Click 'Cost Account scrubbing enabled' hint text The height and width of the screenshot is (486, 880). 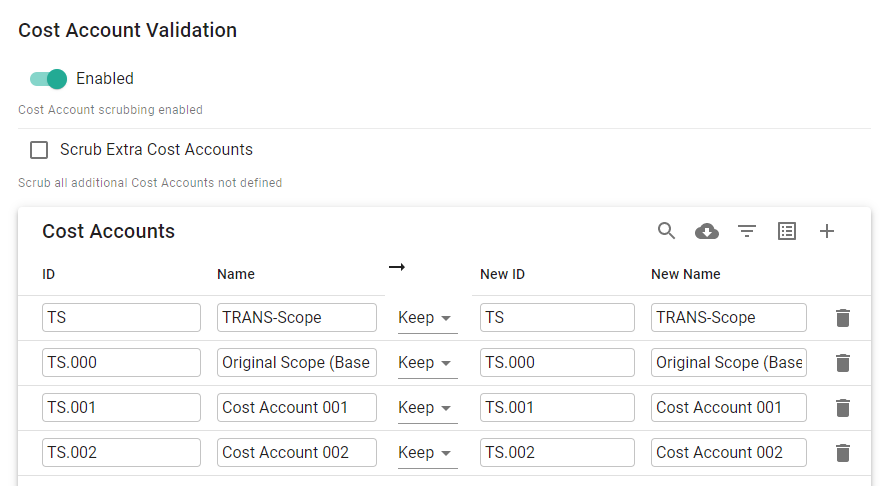coord(110,110)
